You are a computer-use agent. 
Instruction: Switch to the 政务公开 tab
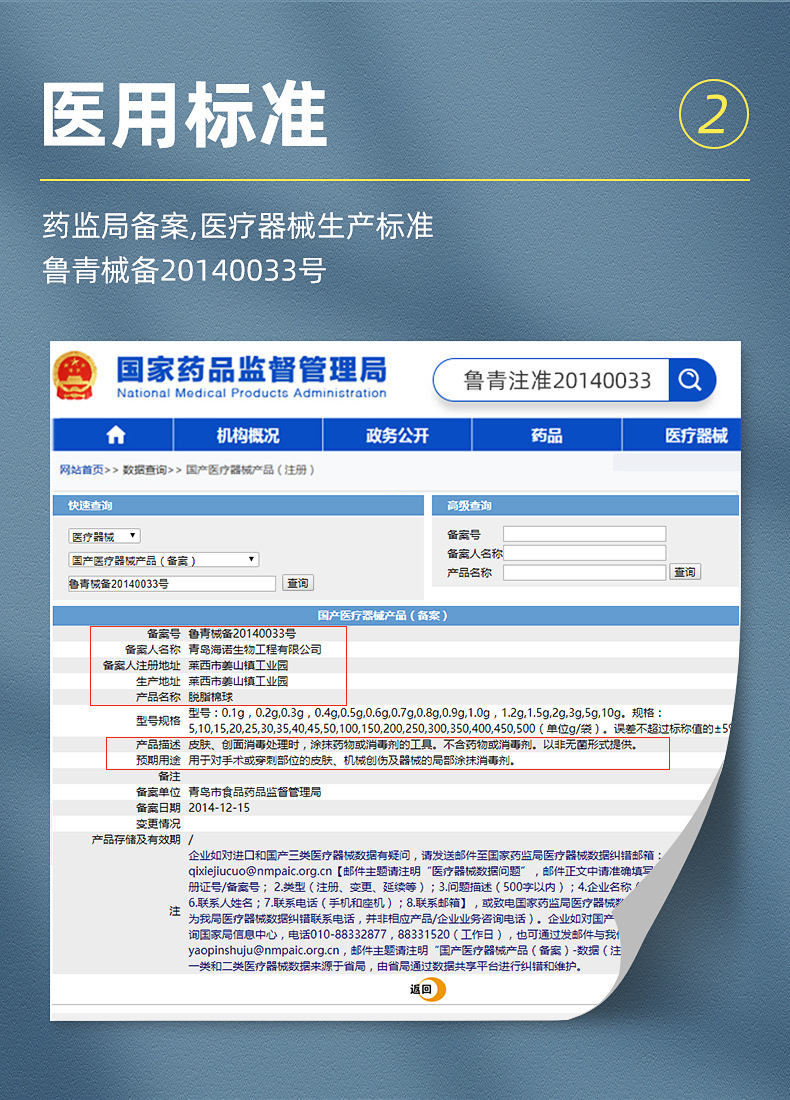click(397, 435)
